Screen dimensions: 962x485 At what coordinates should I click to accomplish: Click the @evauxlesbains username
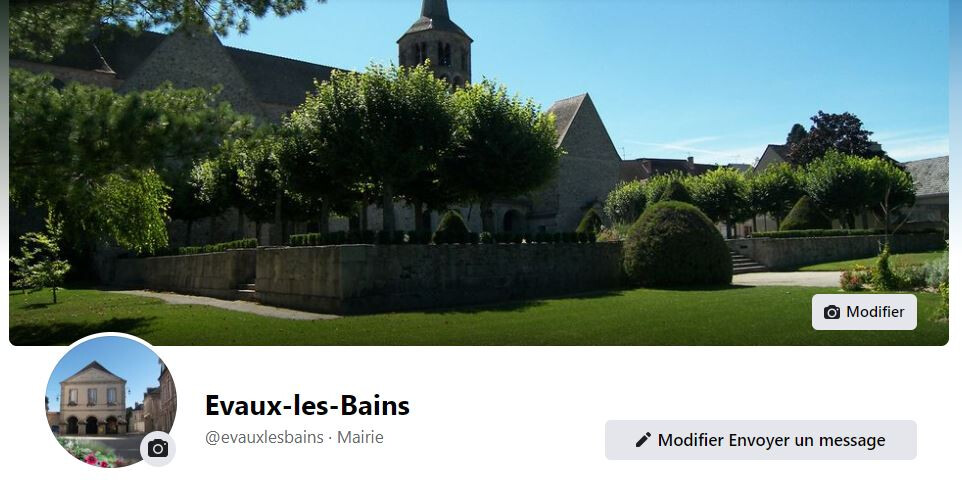[264, 437]
